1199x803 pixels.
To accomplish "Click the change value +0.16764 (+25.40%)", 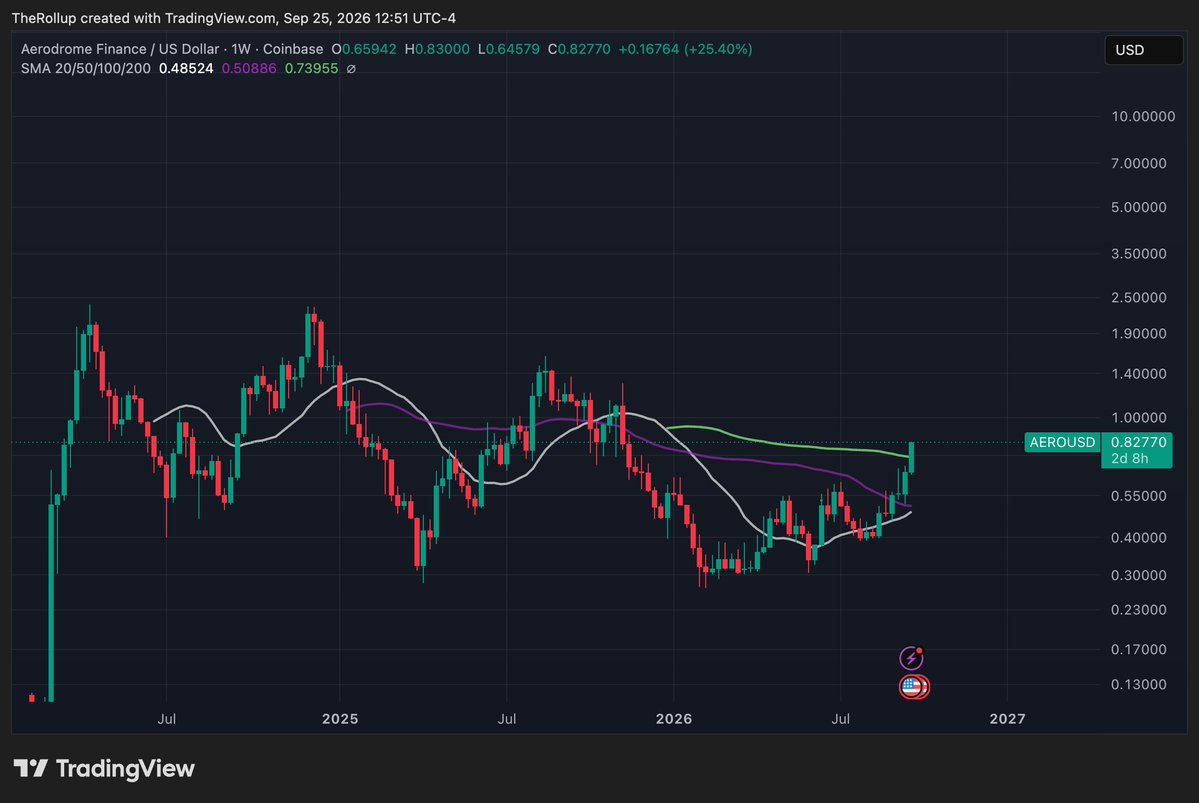I will coord(685,49).
